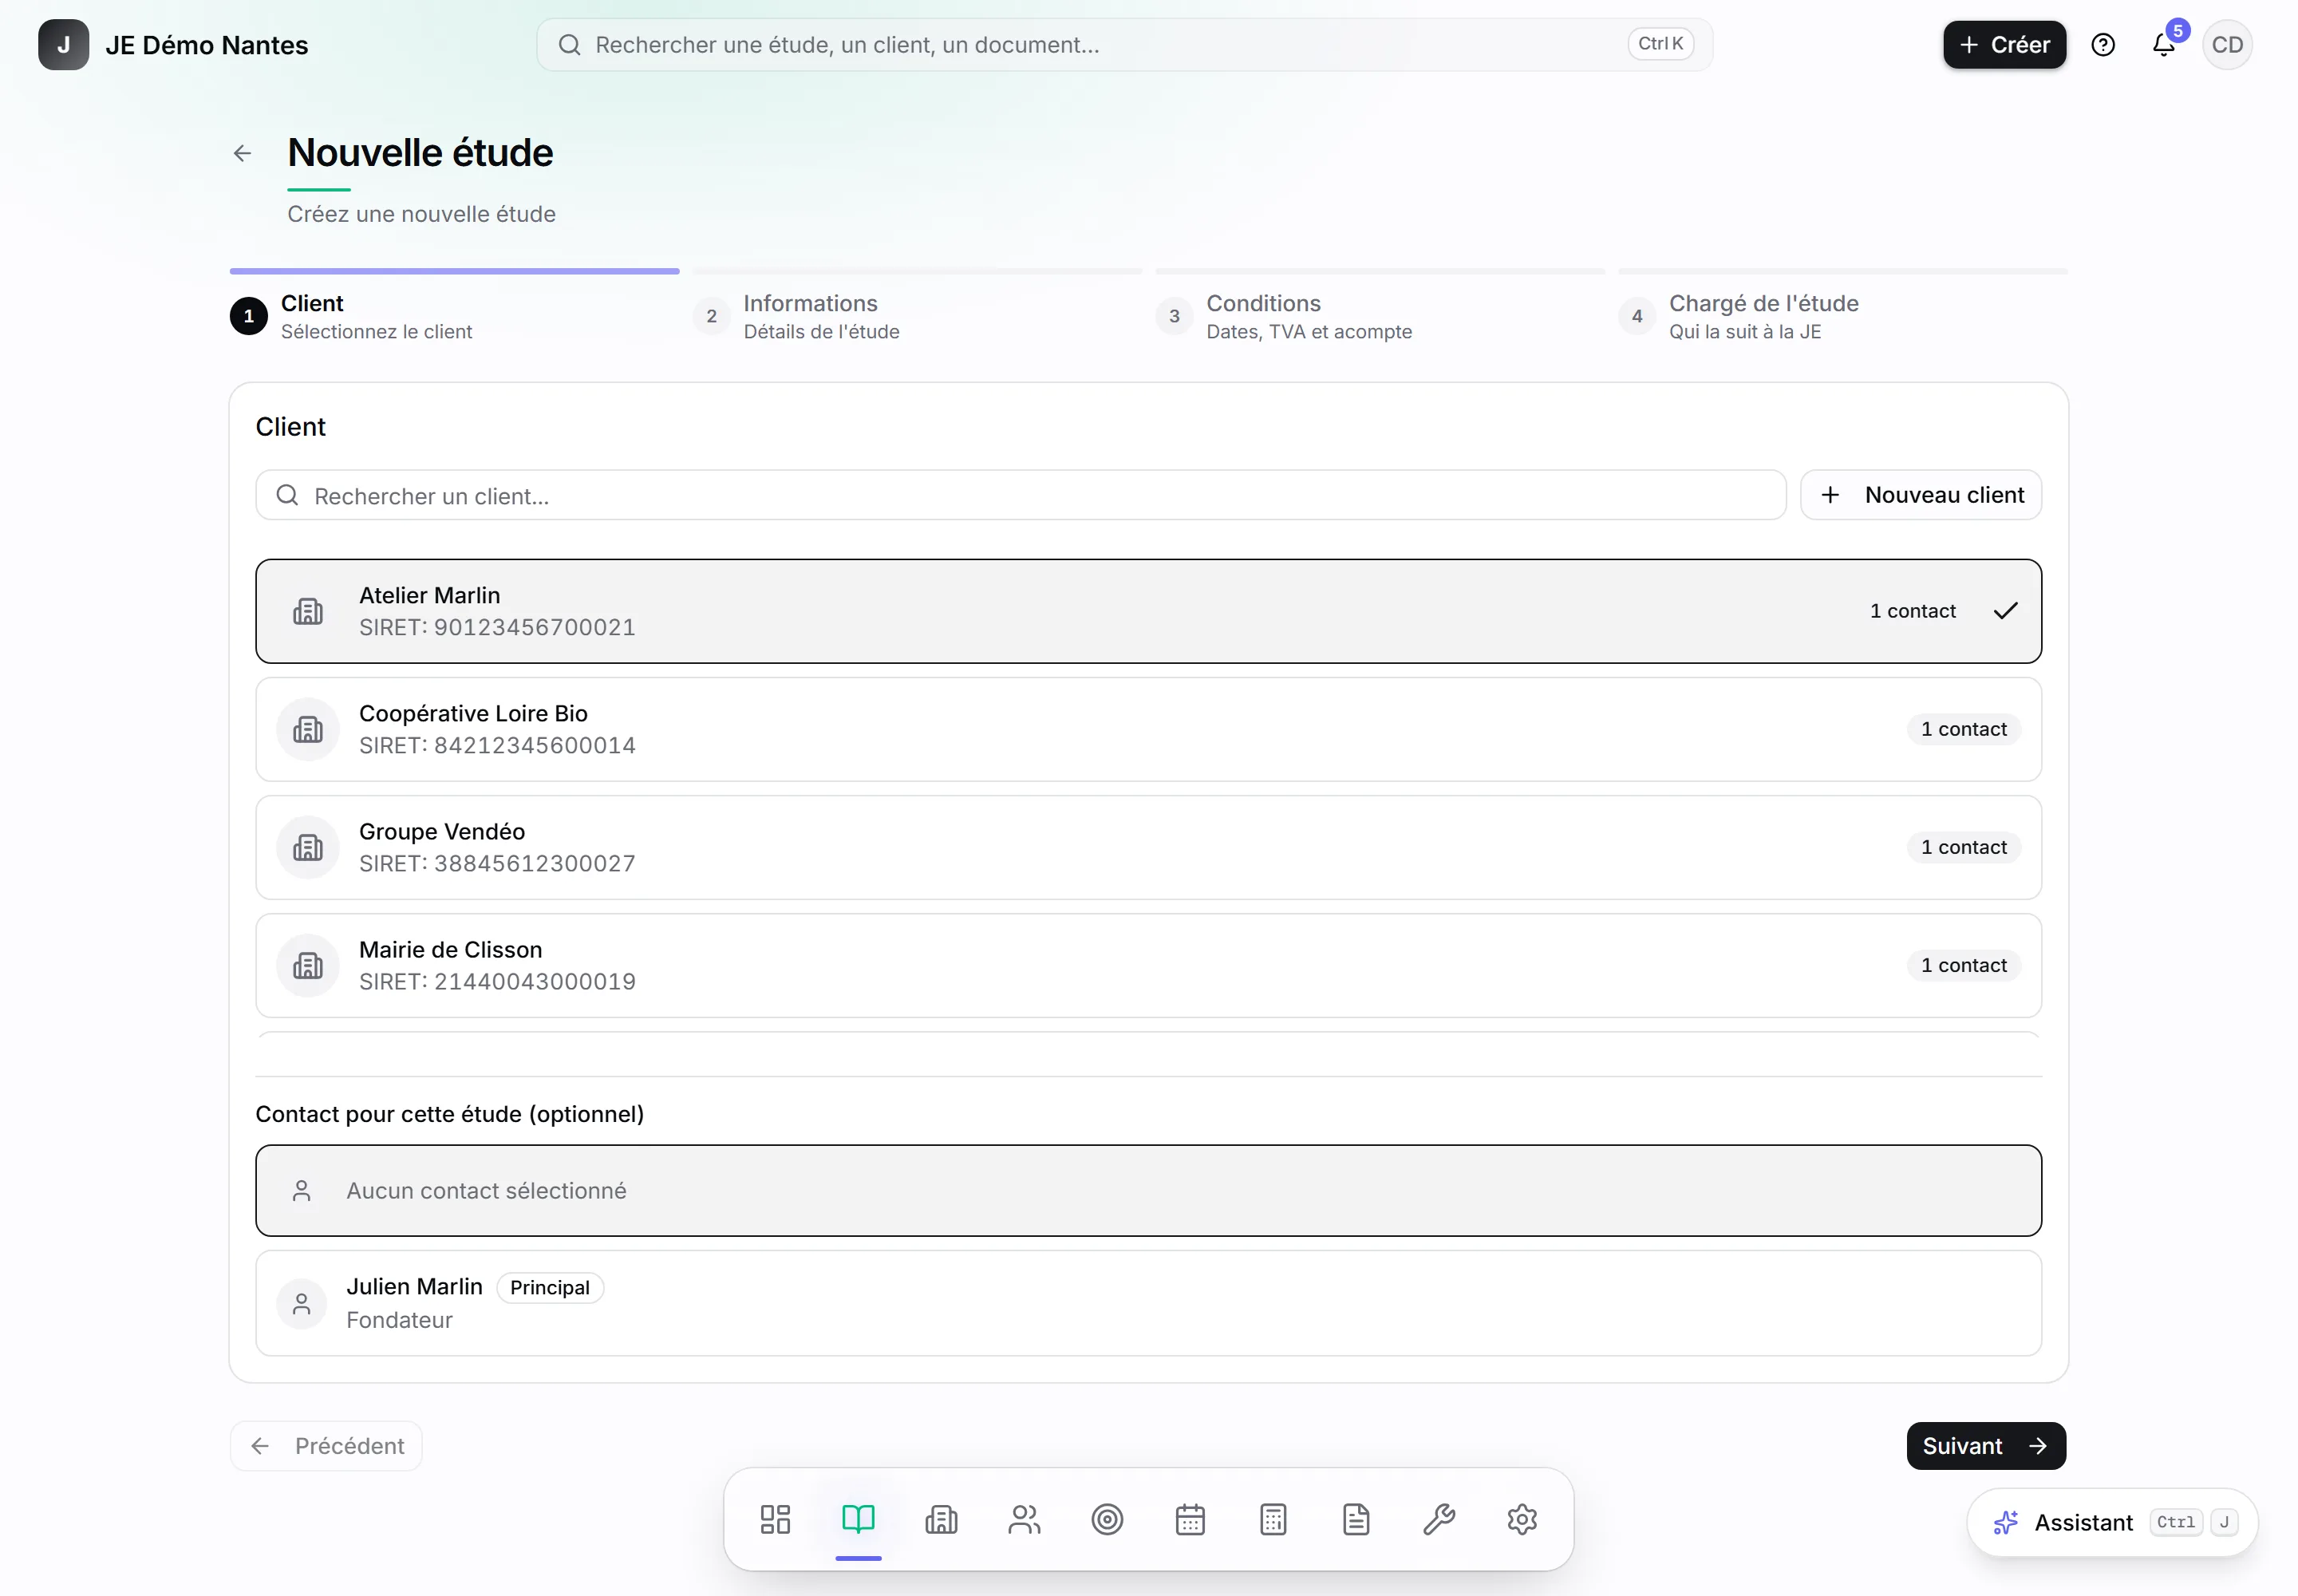2298x1596 pixels.
Task: Click the 1 contact badge of Coopérative Loire Bio
Action: click(1963, 729)
